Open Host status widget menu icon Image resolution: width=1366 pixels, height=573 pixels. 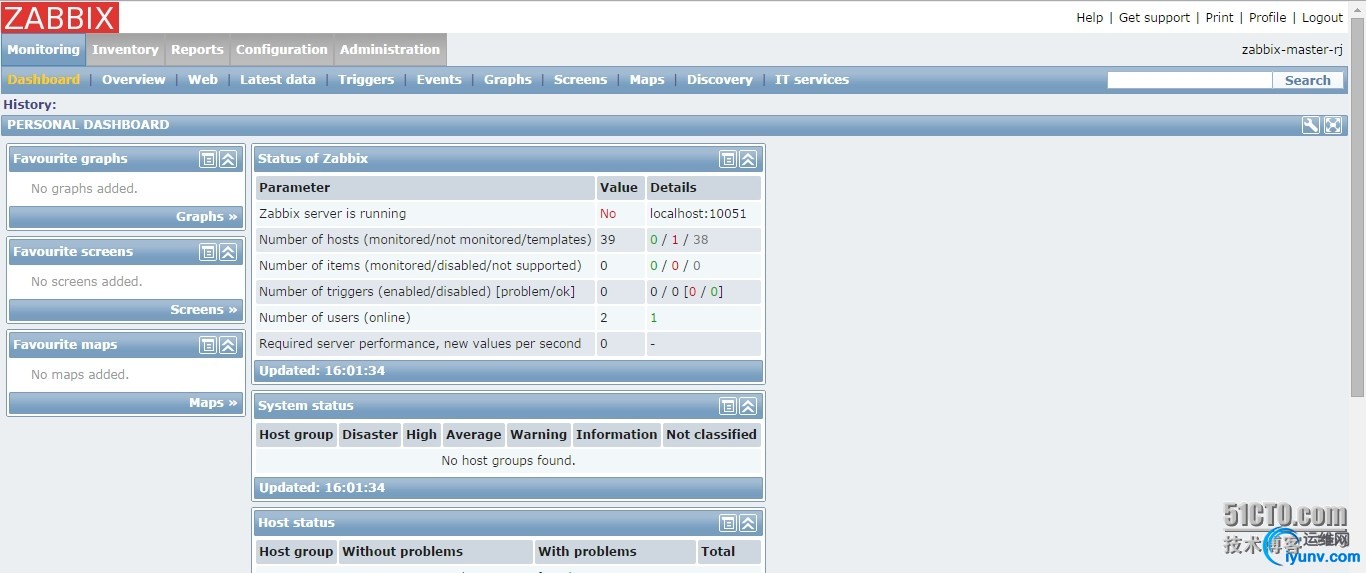[x=727, y=523]
